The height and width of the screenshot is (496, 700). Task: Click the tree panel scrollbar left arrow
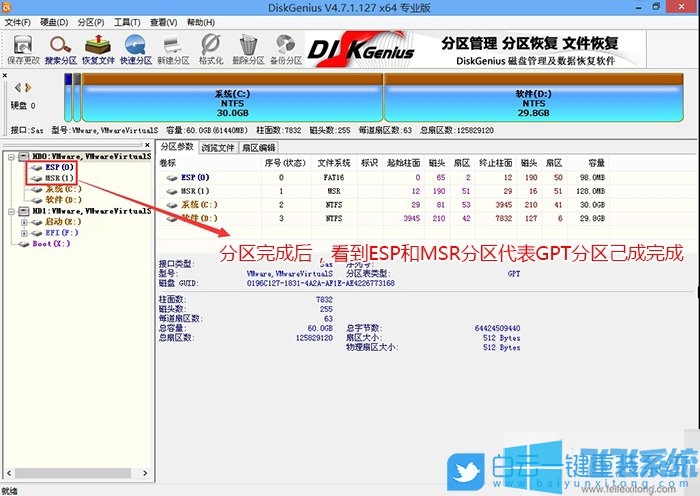[8, 473]
